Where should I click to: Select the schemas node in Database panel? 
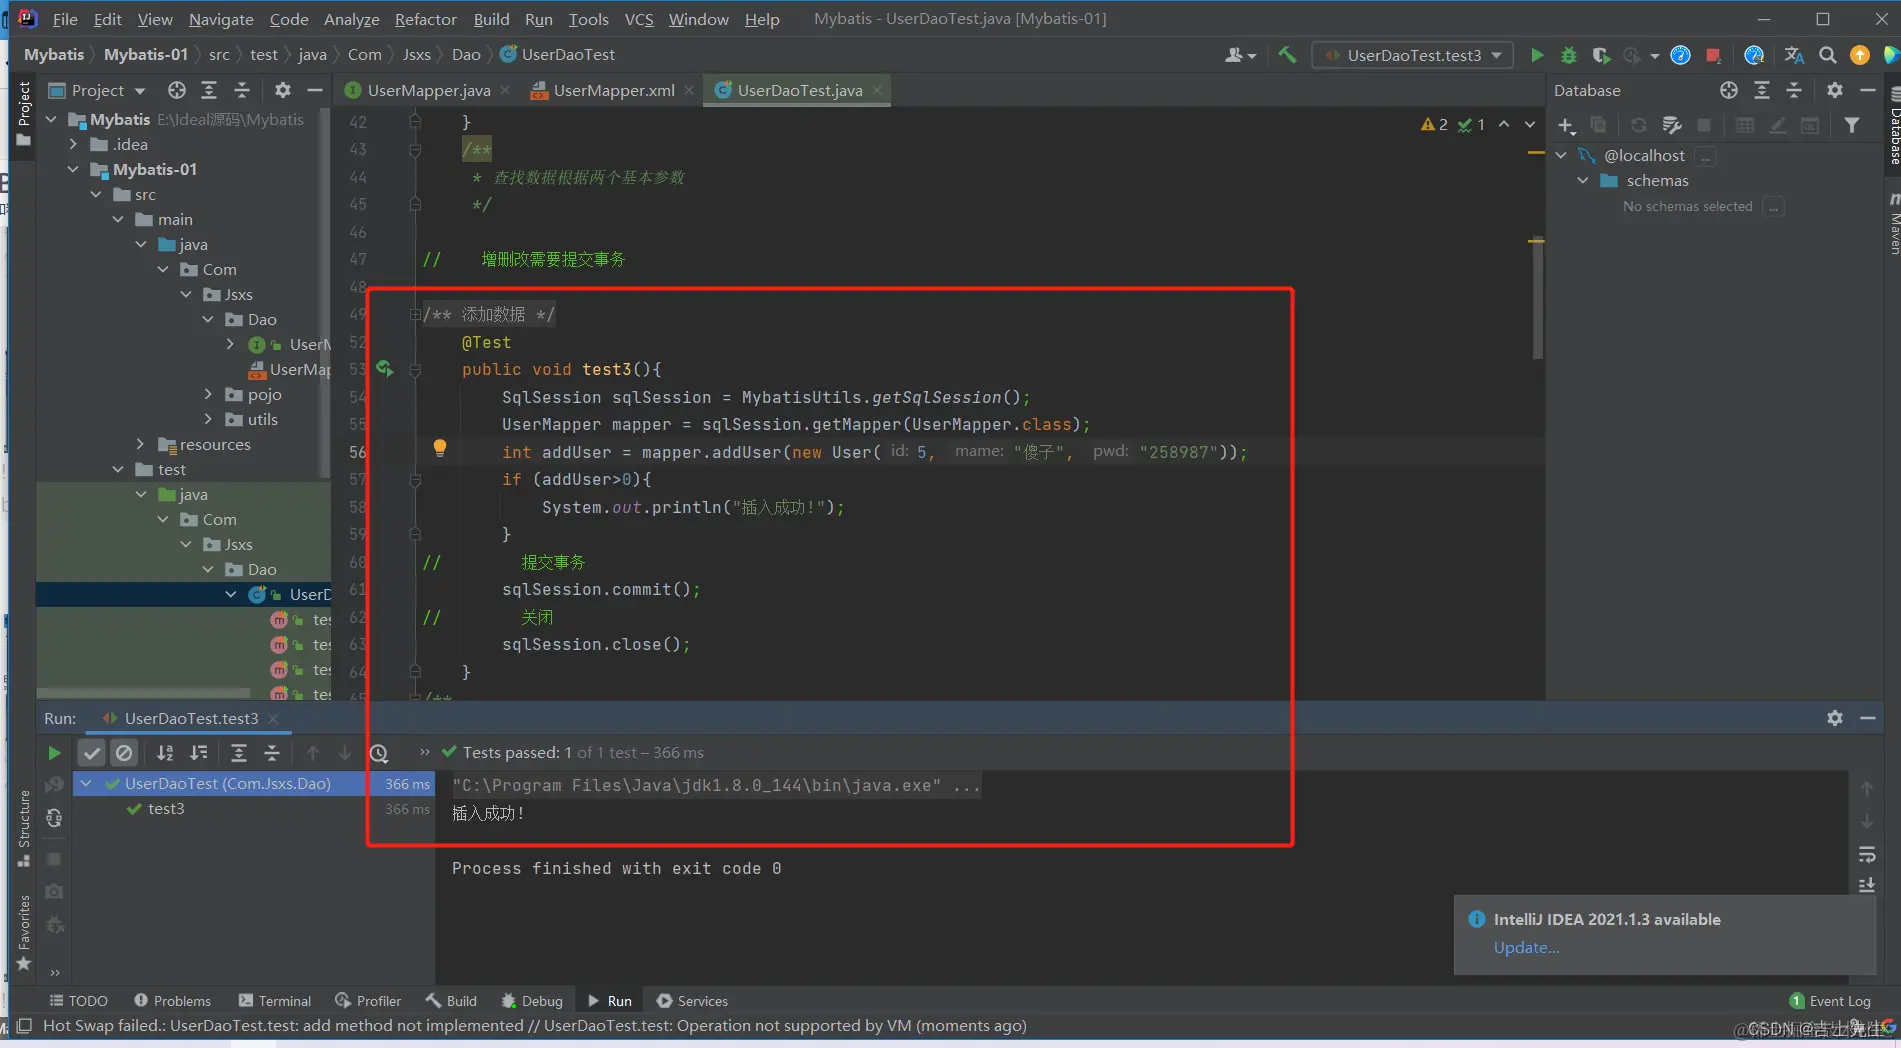[1657, 180]
